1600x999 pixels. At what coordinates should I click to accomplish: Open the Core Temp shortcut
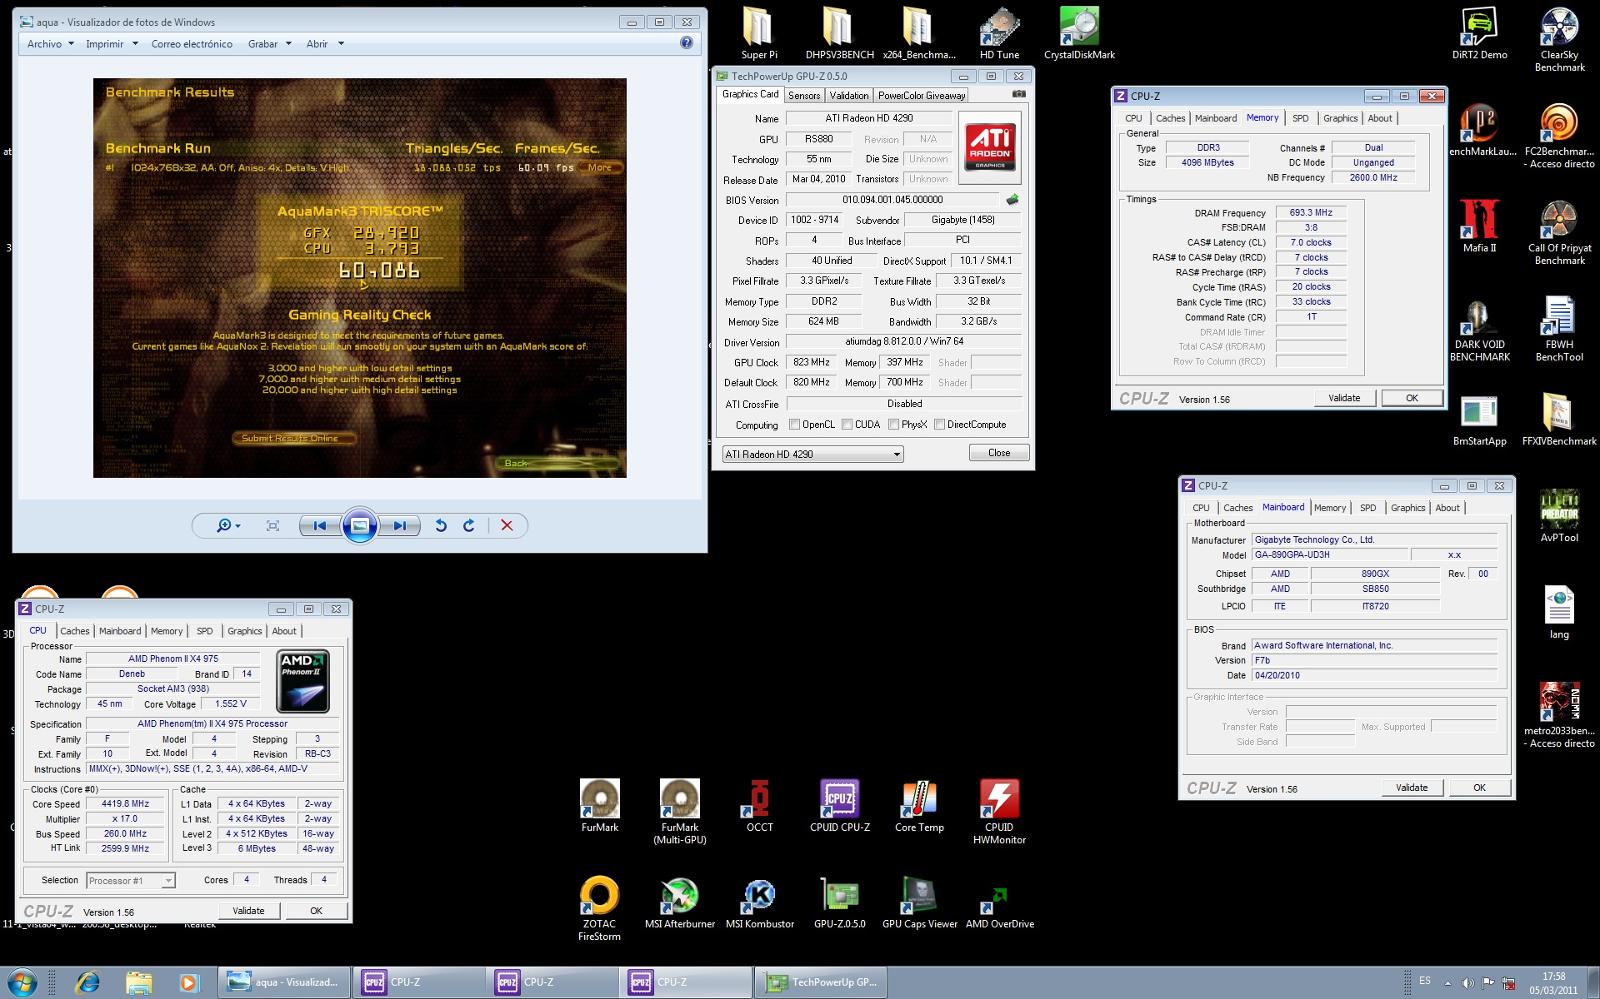pos(919,799)
